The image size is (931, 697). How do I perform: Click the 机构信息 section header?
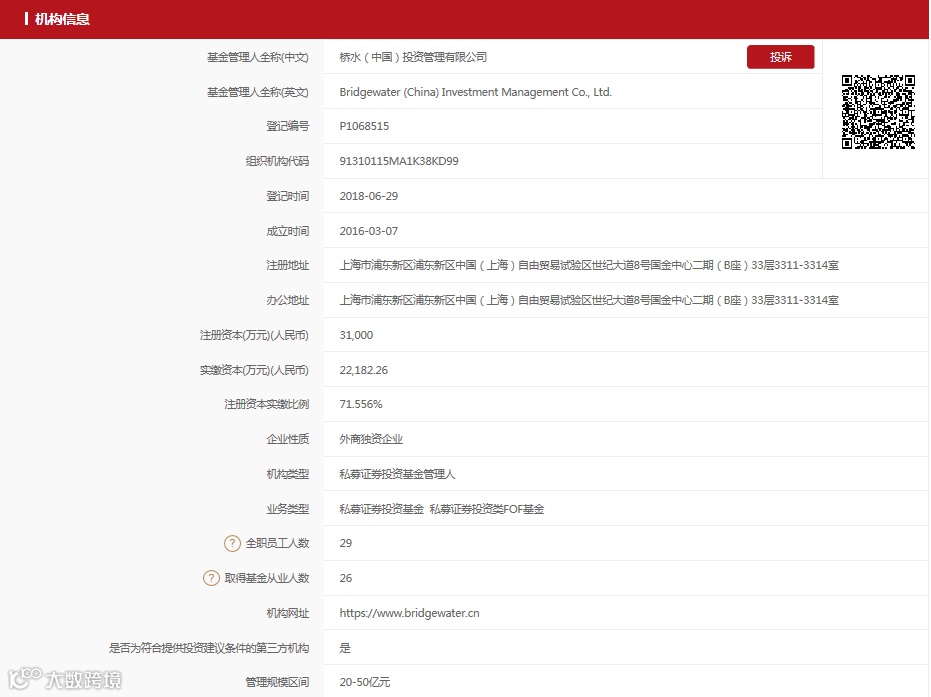point(62,19)
